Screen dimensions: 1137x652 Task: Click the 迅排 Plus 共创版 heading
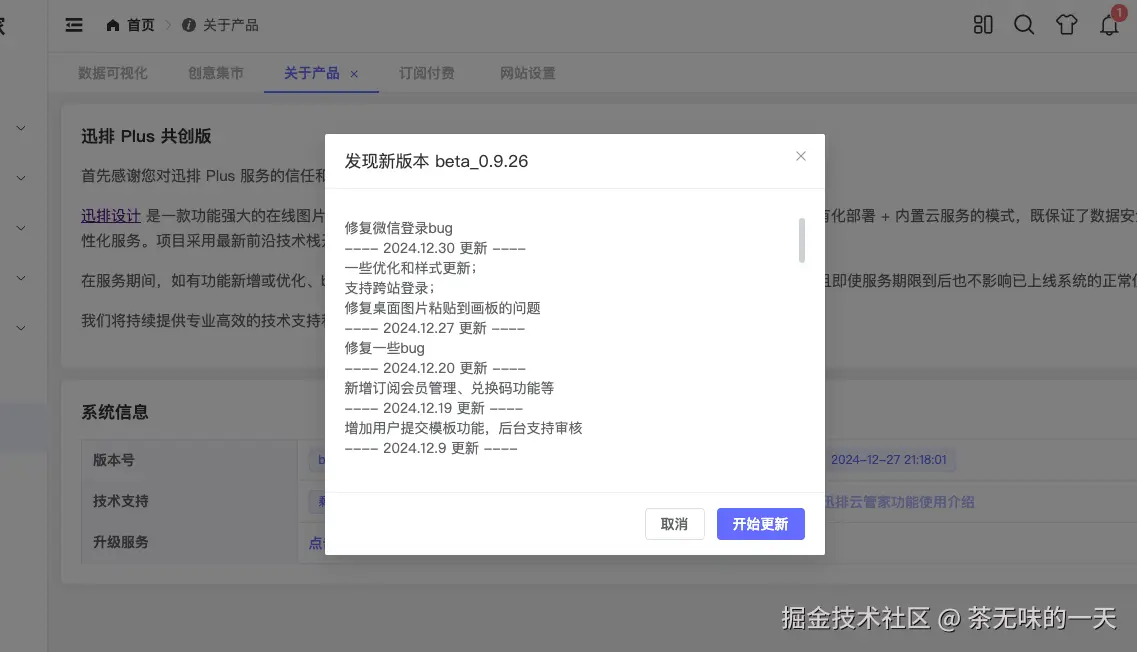click(x=146, y=136)
